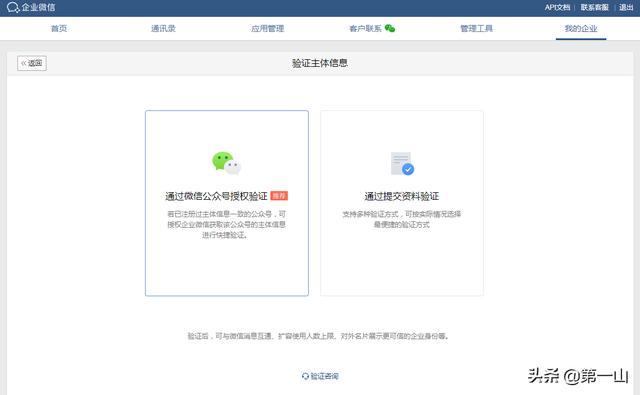Click the green WeChat bubbles icon
The image size is (640, 395).
(227, 163)
